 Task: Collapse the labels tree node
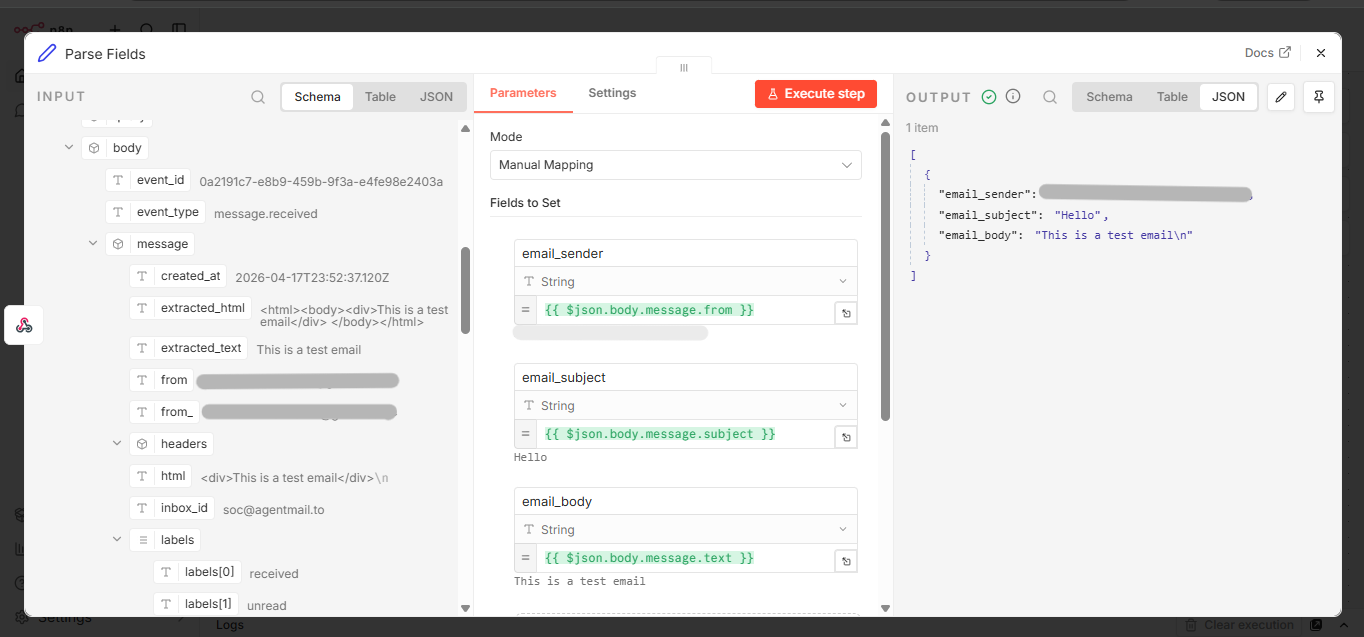pyautogui.click(x=117, y=540)
